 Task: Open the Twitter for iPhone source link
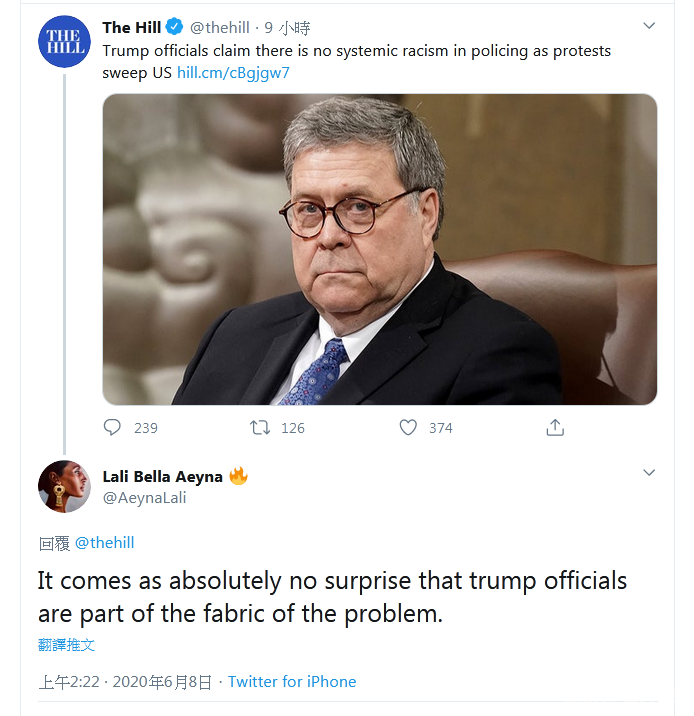coord(292,682)
